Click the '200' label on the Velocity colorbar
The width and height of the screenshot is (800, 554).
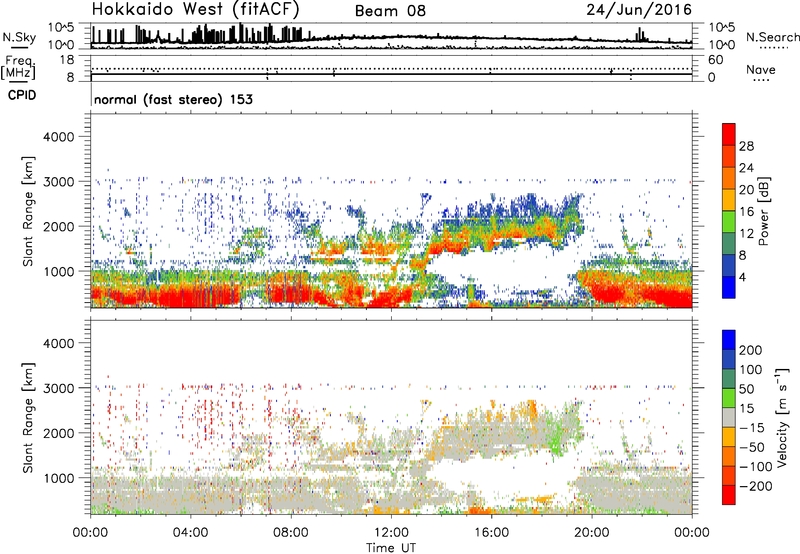(x=751, y=350)
